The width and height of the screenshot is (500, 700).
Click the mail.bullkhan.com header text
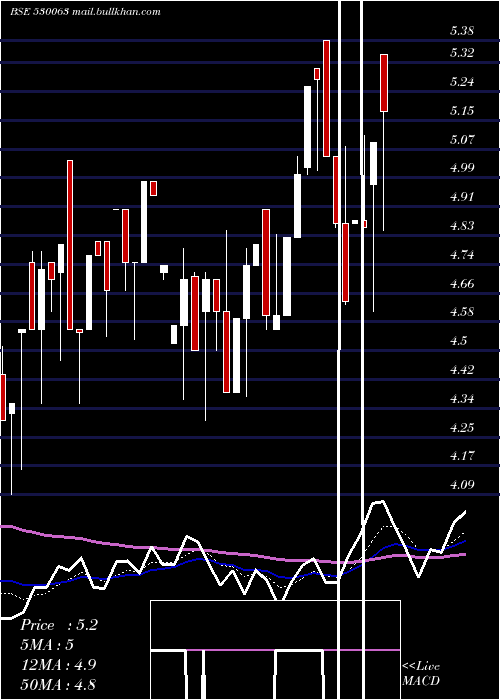click(116, 12)
